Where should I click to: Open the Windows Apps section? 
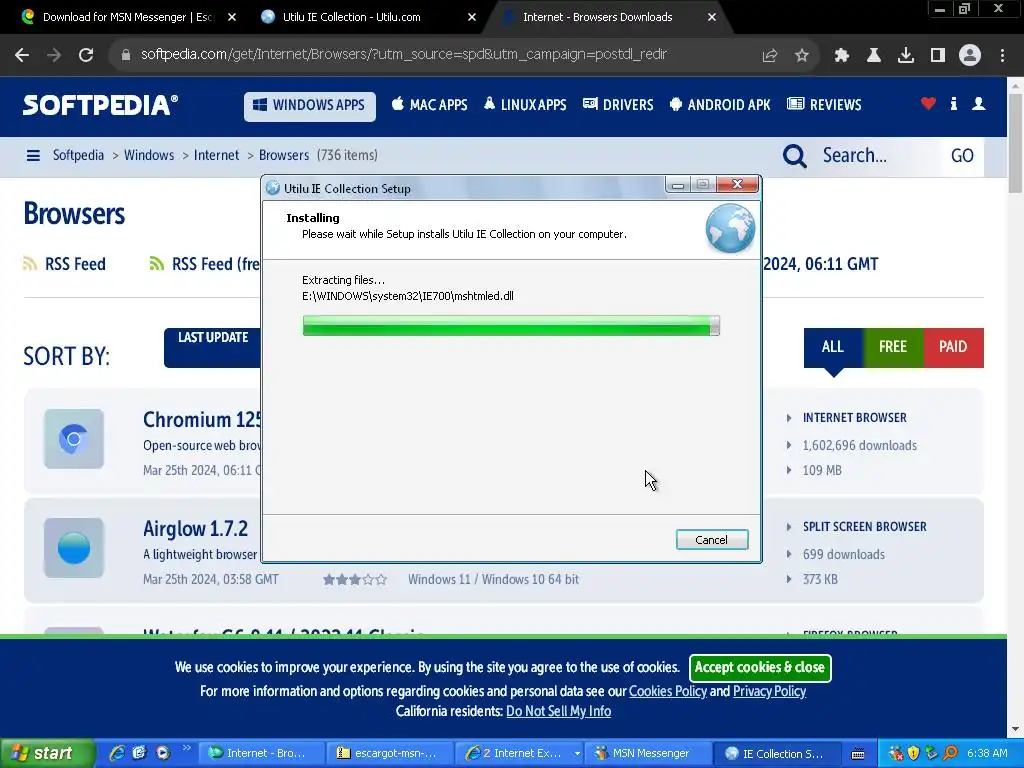click(x=310, y=105)
